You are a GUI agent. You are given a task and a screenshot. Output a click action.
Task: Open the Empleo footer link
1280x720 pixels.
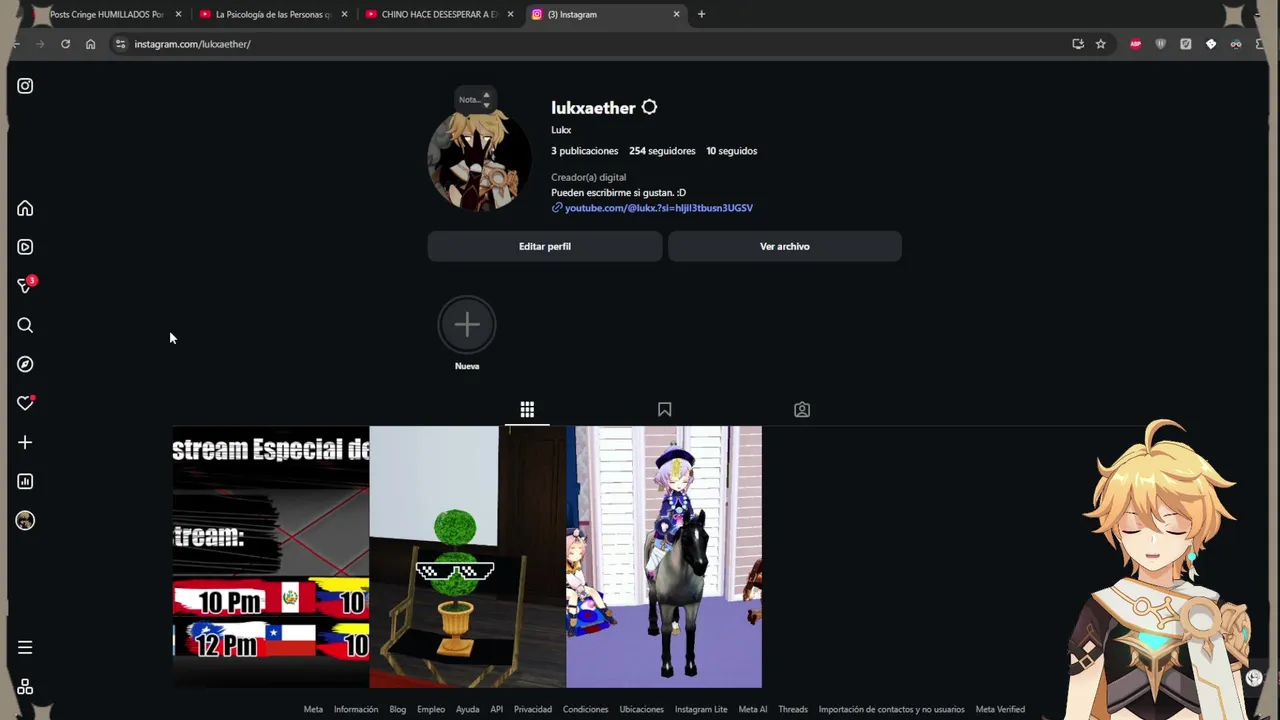coord(431,709)
